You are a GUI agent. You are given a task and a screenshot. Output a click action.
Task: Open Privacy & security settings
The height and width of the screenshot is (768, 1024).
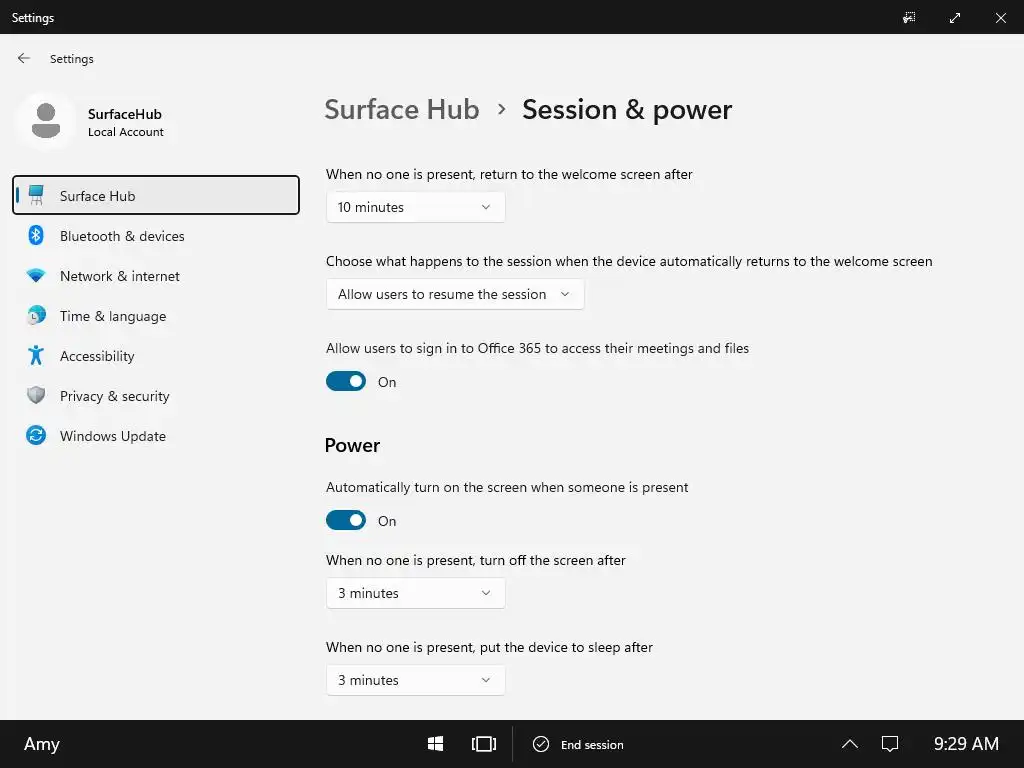point(156,396)
